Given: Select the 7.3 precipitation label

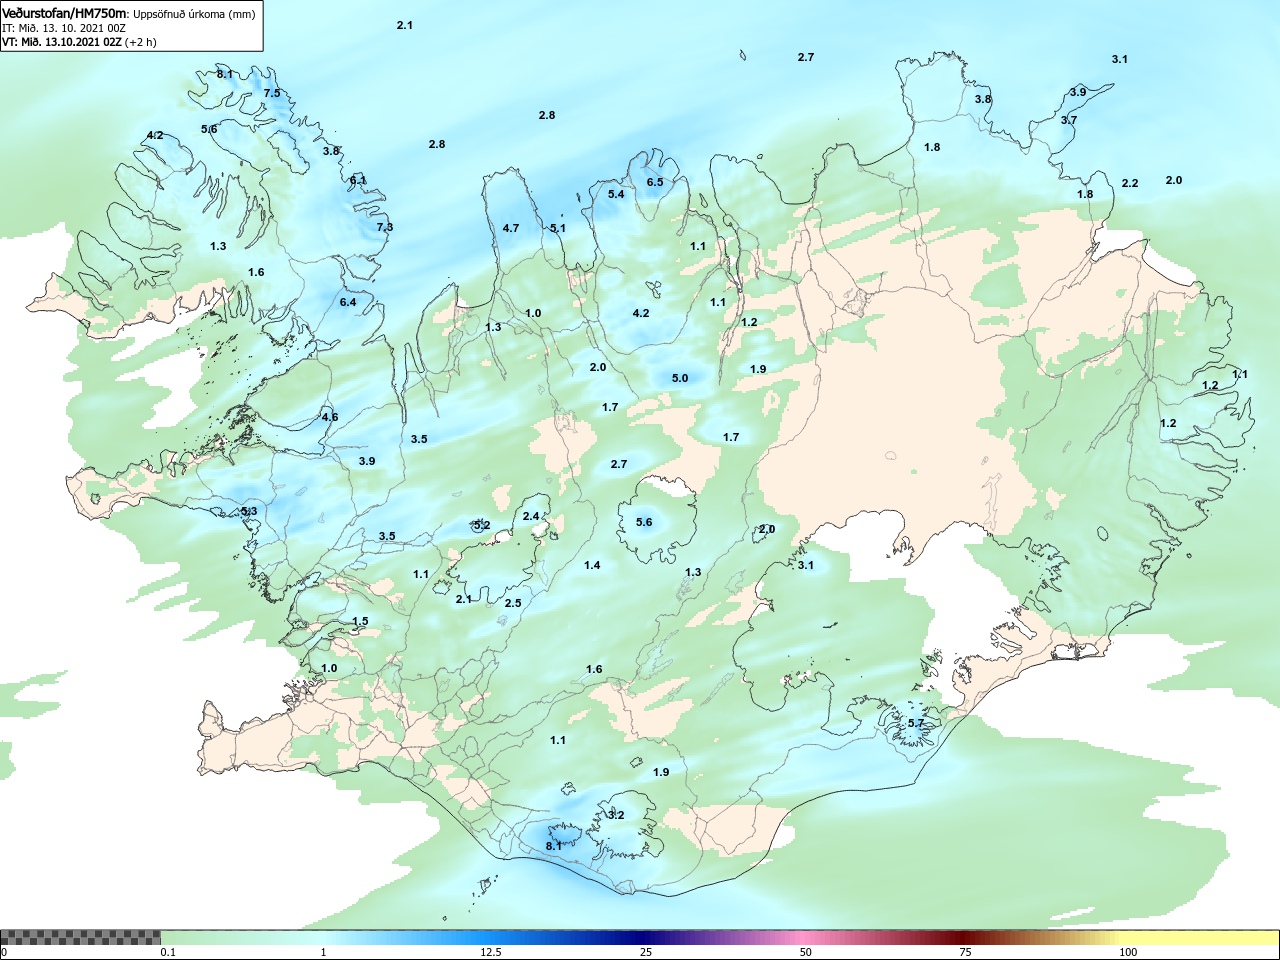Looking at the screenshot, I should point(385,227).
